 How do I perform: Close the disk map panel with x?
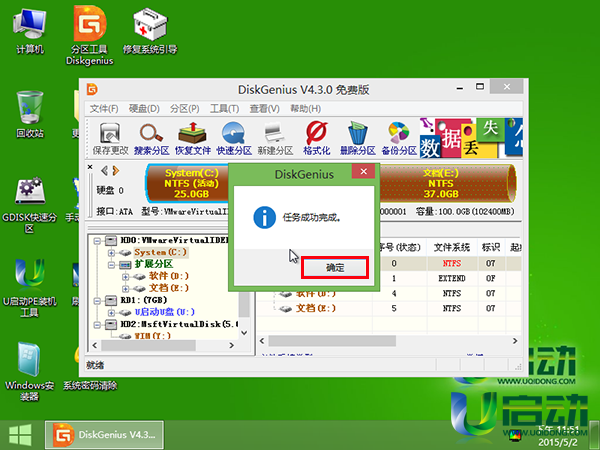tap(90, 167)
